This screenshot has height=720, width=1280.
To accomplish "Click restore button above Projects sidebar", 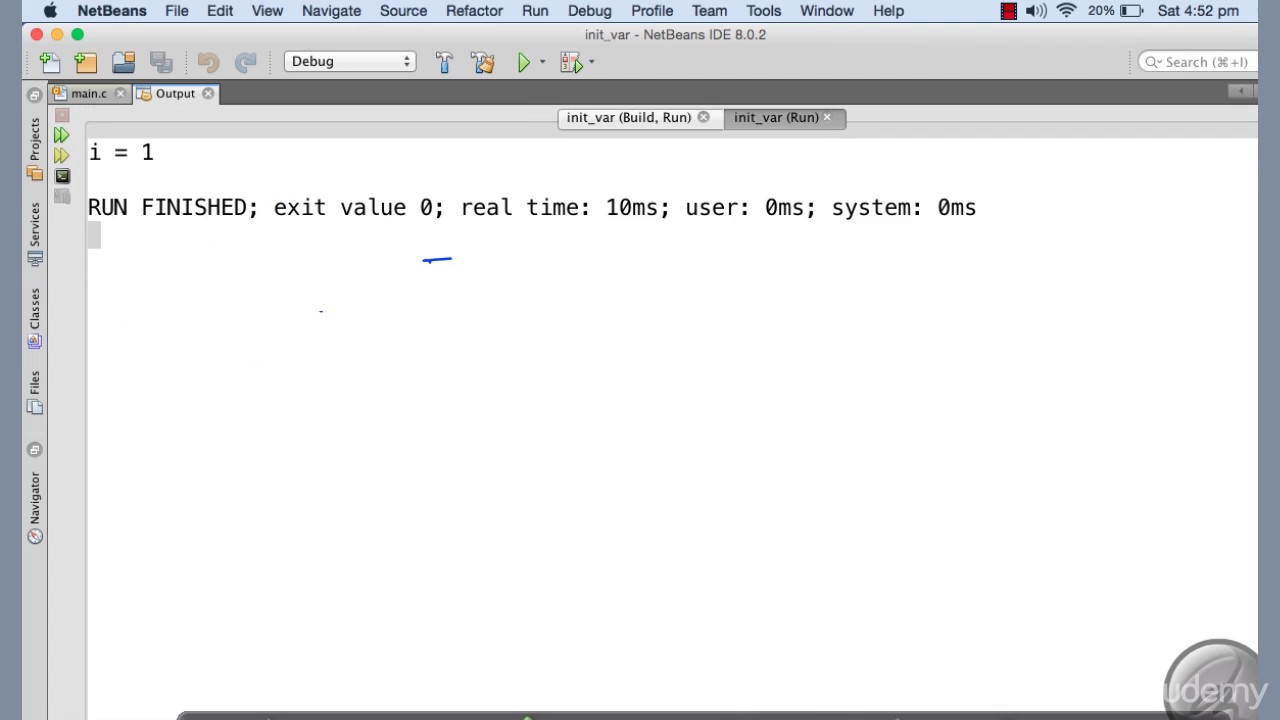I will pyautogui.click(x=35, y=95).
